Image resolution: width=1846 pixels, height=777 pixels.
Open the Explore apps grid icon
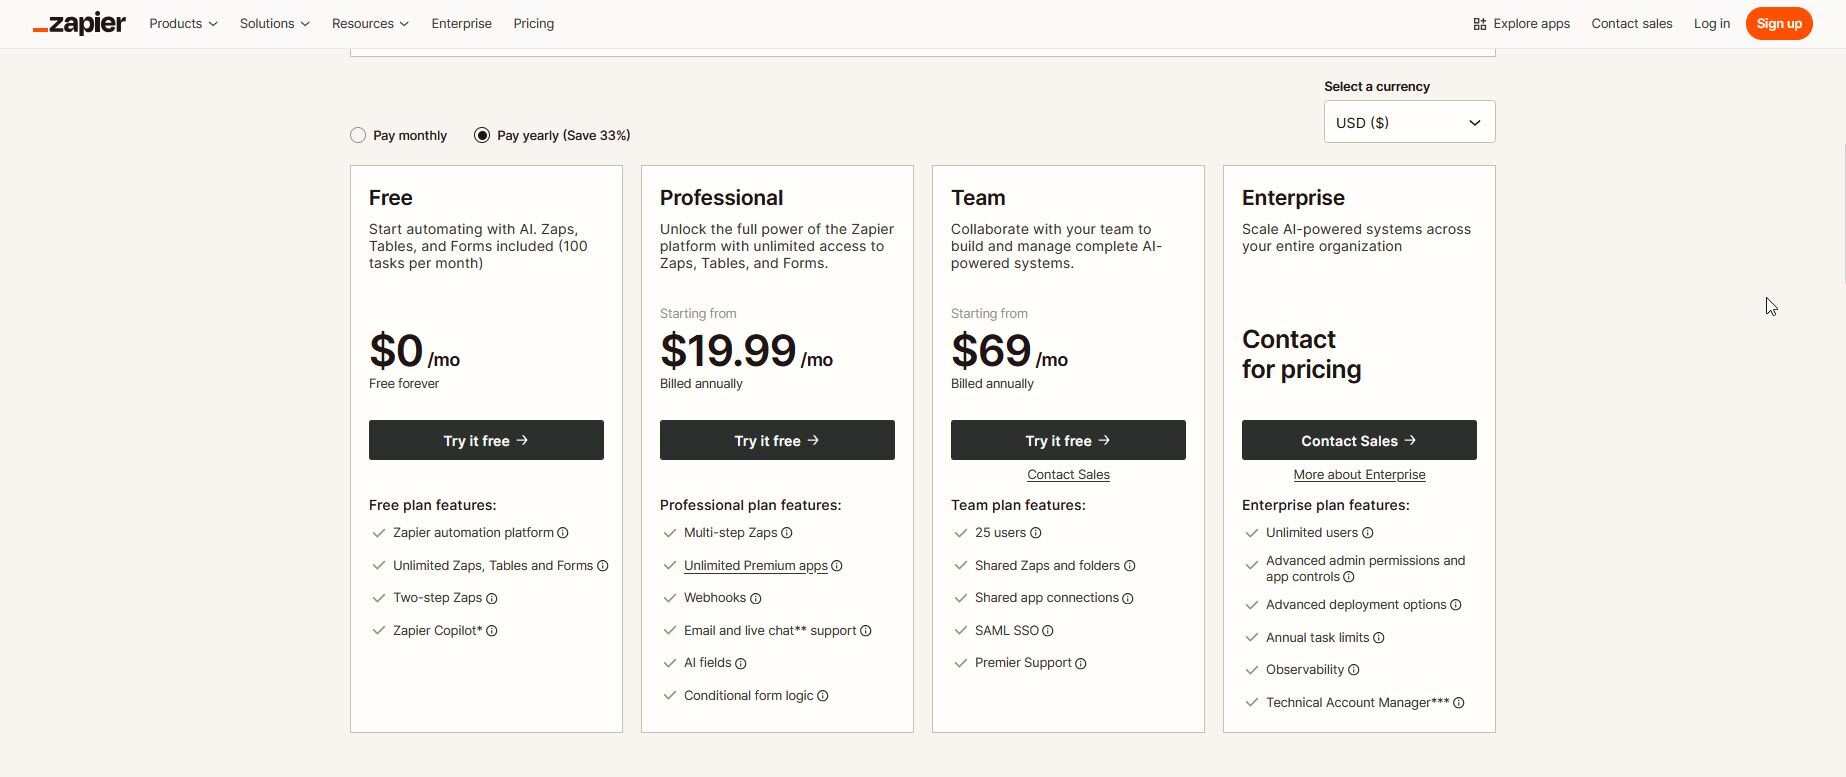pyautogui.click(x=1479, y=24)
